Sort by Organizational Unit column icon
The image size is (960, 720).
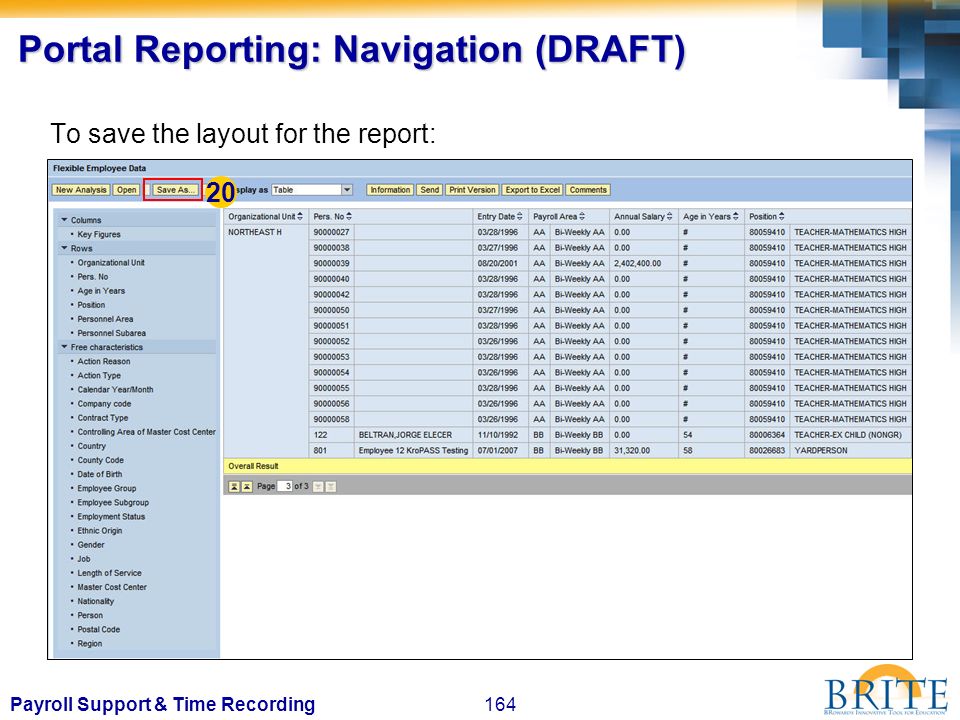pos(300,216)
